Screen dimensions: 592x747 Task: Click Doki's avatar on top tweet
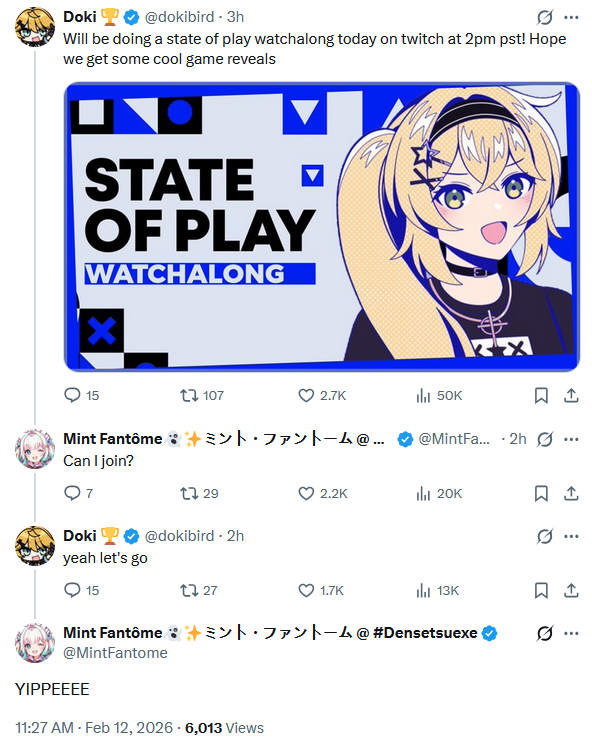tap(35, 27)
